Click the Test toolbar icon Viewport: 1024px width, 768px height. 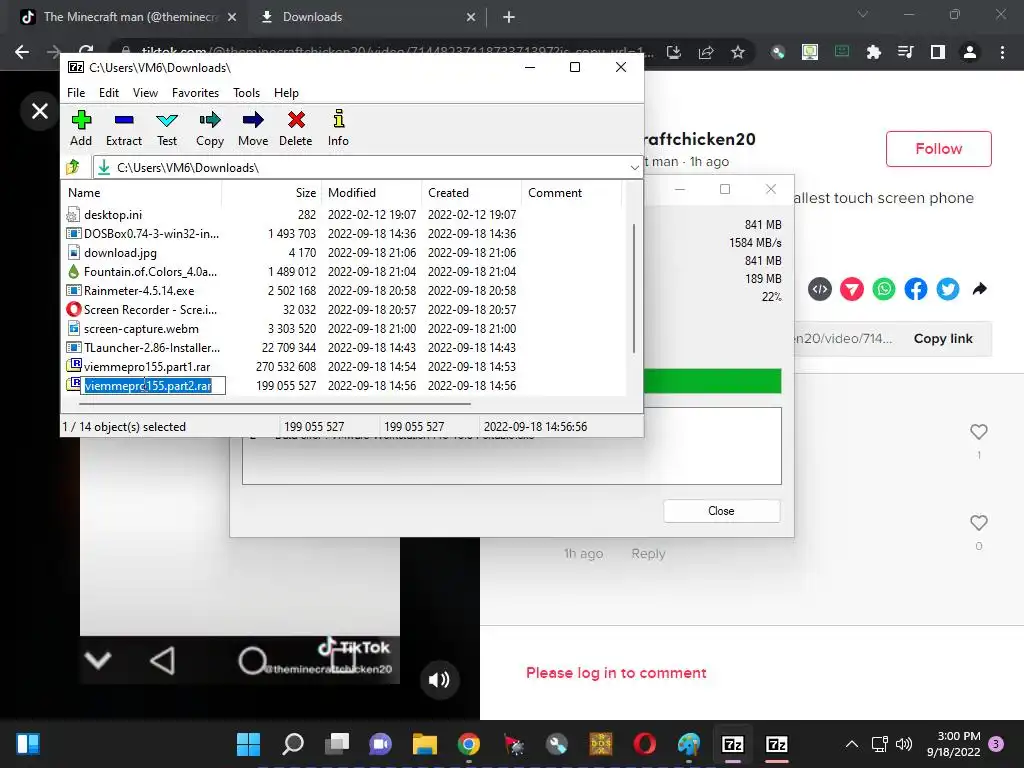[x=167, y=128]
